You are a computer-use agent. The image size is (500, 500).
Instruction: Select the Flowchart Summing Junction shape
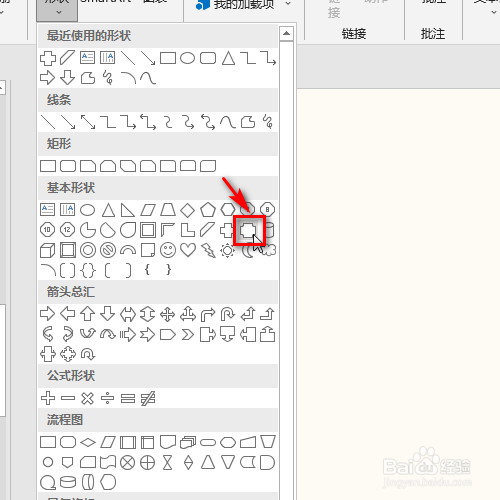[128, 462]
